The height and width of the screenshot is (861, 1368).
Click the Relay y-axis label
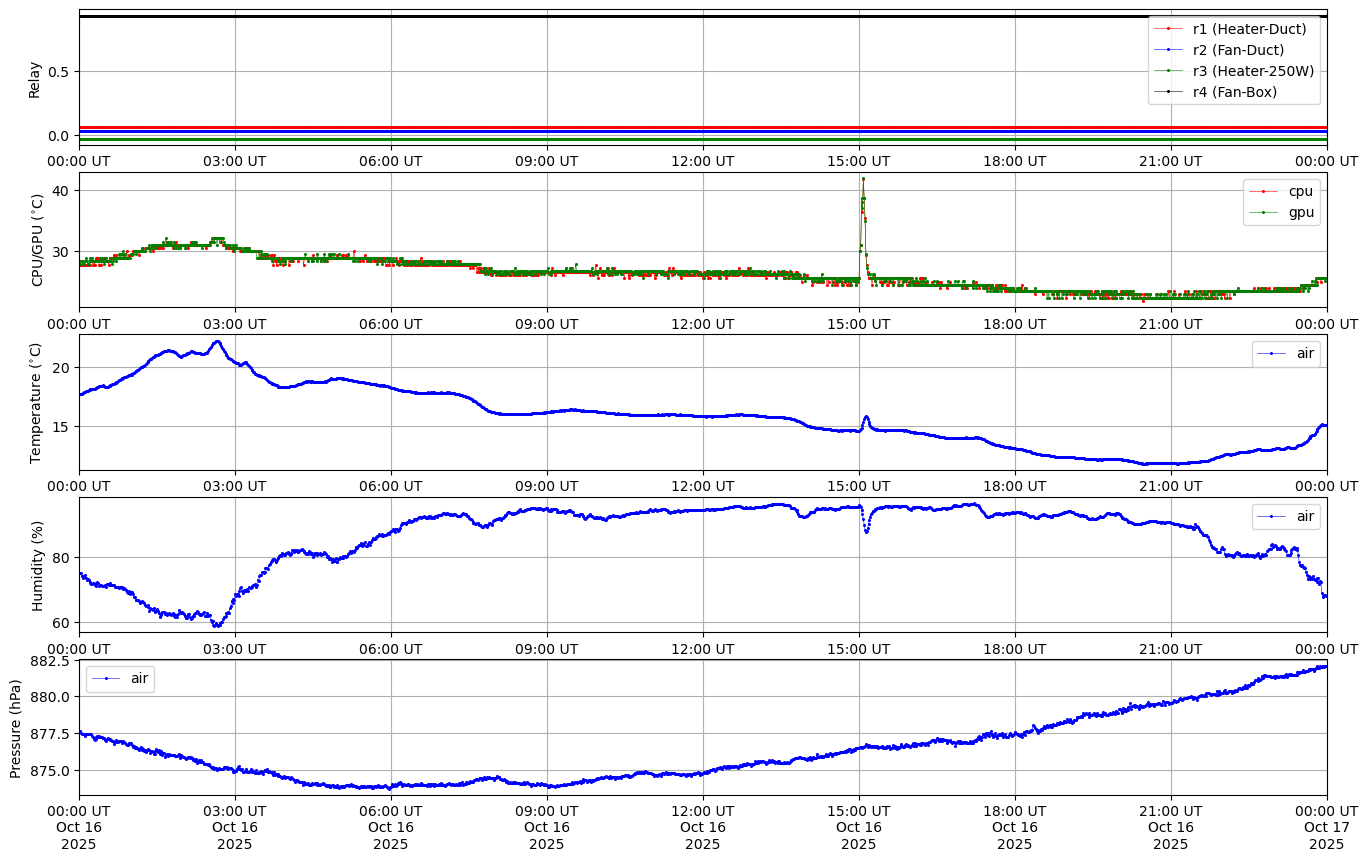coord(35,79)
